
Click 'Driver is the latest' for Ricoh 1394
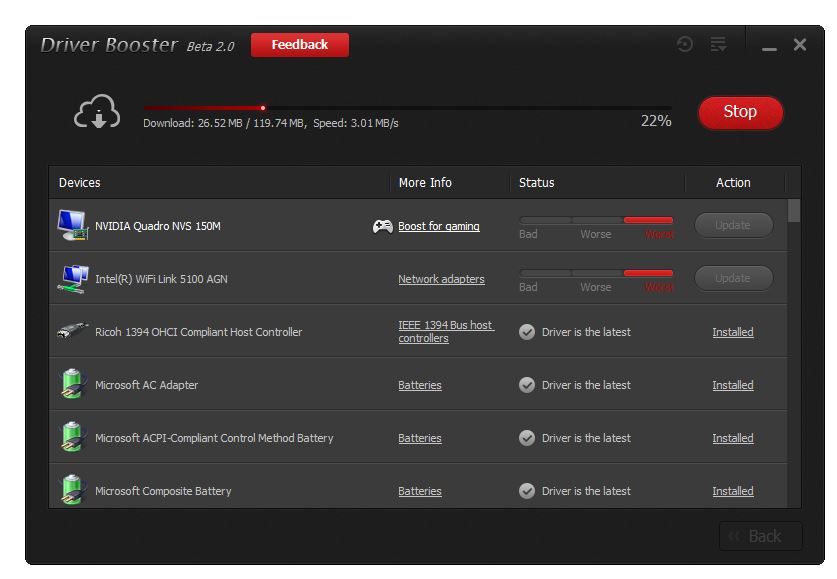point(586,332)
